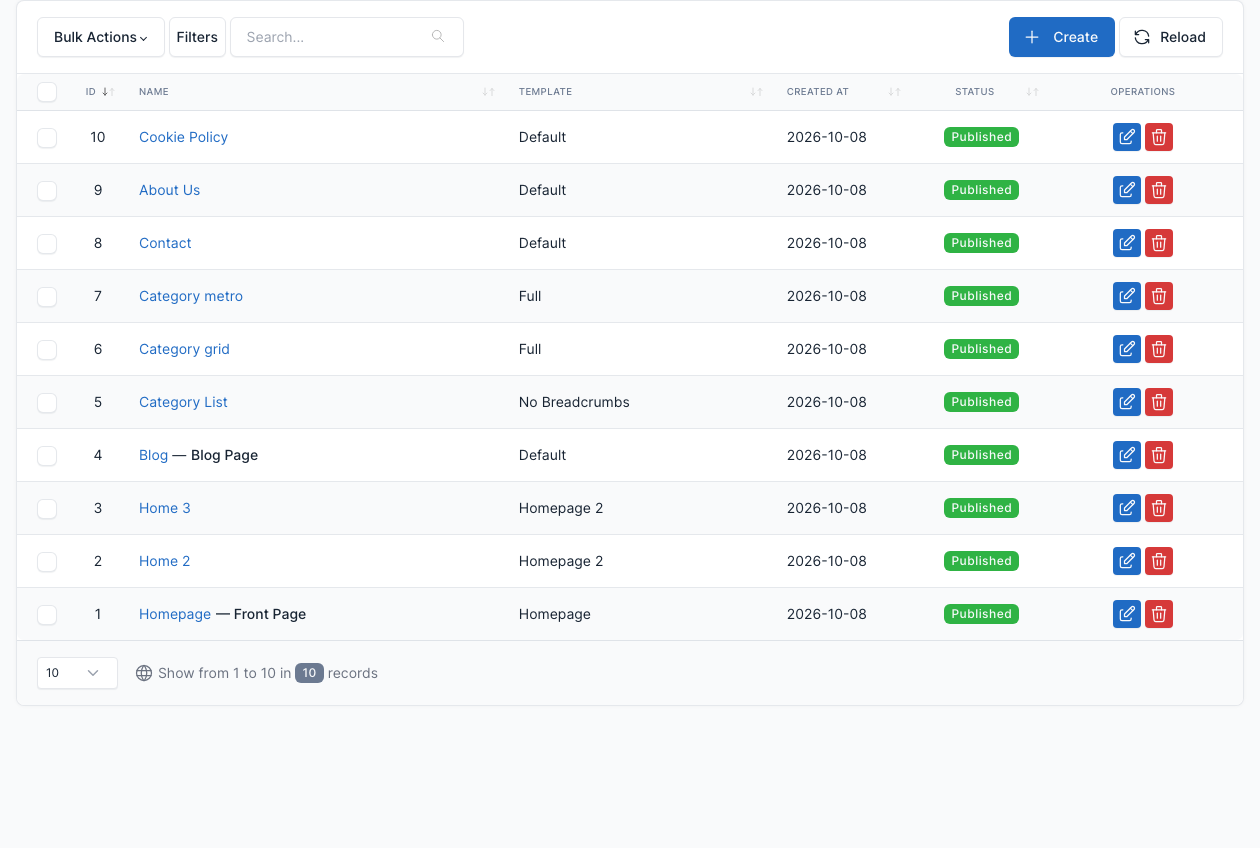Tick the checkbox for Blog row
This screenshot has width=1260, height=848.
tap(47, 456)
